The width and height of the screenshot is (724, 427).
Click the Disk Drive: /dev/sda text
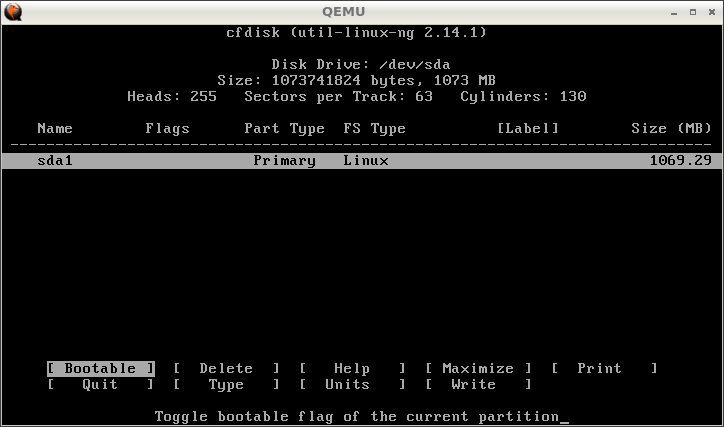click(x=361, y=64)
